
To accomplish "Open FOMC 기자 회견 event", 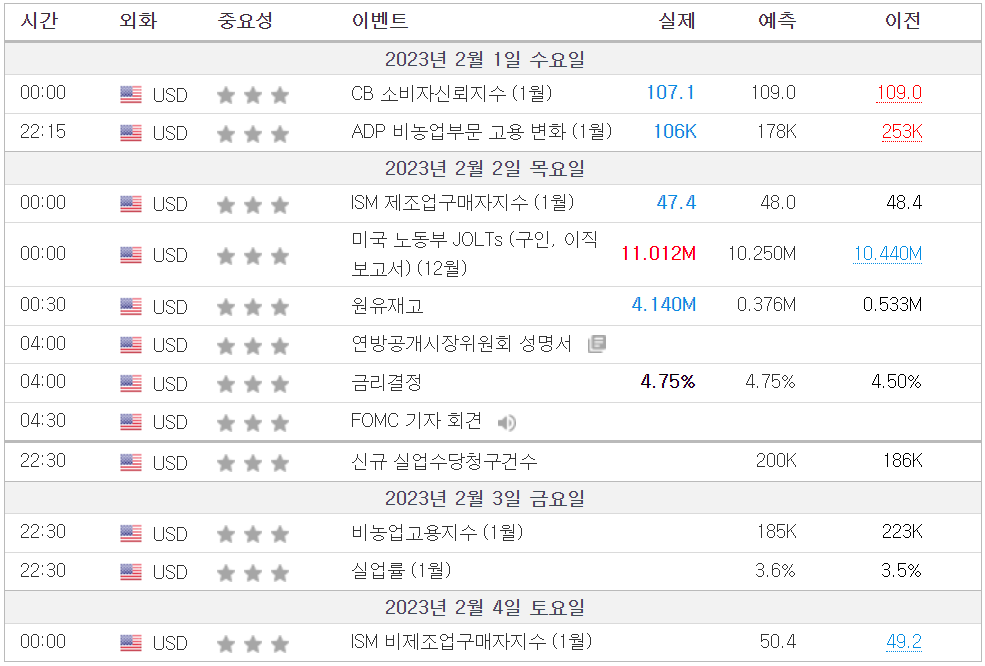I will point(416,420).
